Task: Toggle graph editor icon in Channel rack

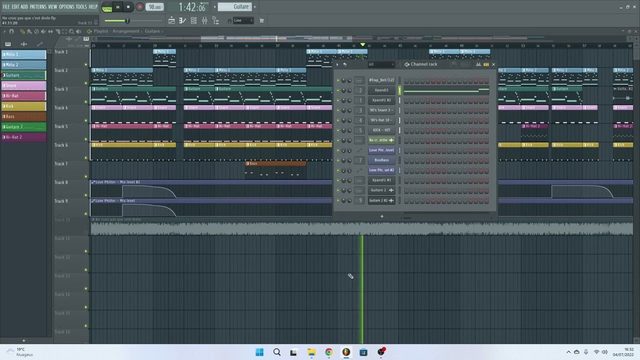Action: pyautogui.click(x=478, y=64)
